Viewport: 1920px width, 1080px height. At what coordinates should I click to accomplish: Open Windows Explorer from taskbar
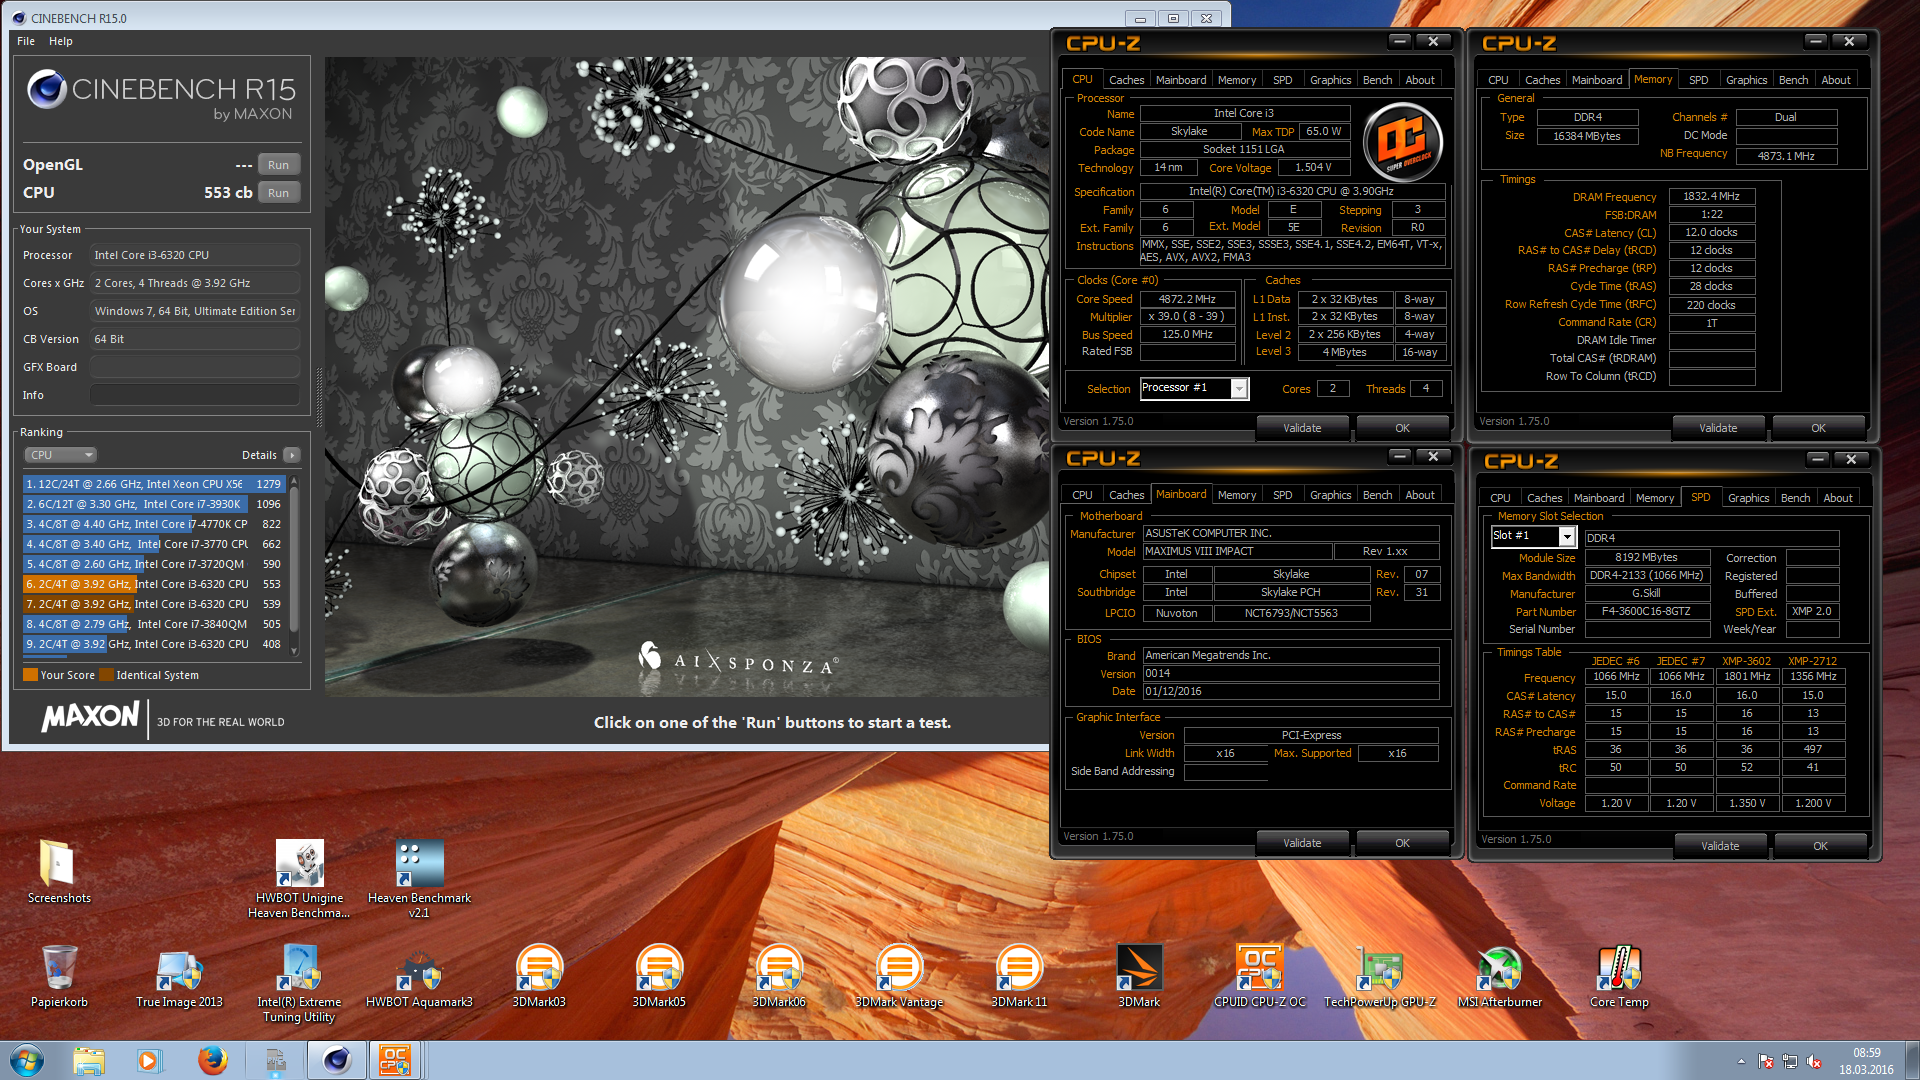[89, 1060]
